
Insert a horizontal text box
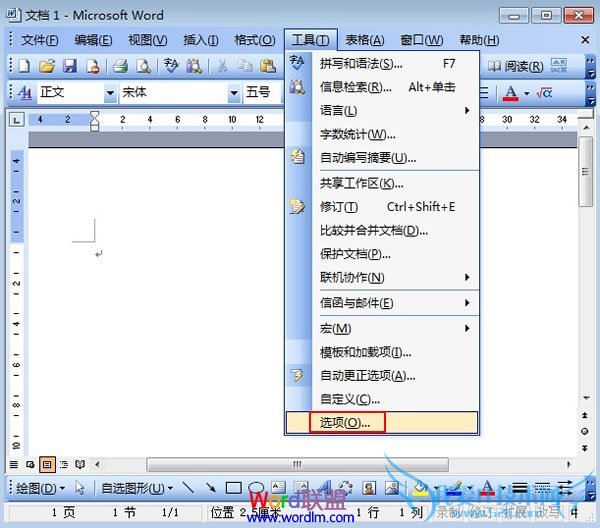[278, 487]
